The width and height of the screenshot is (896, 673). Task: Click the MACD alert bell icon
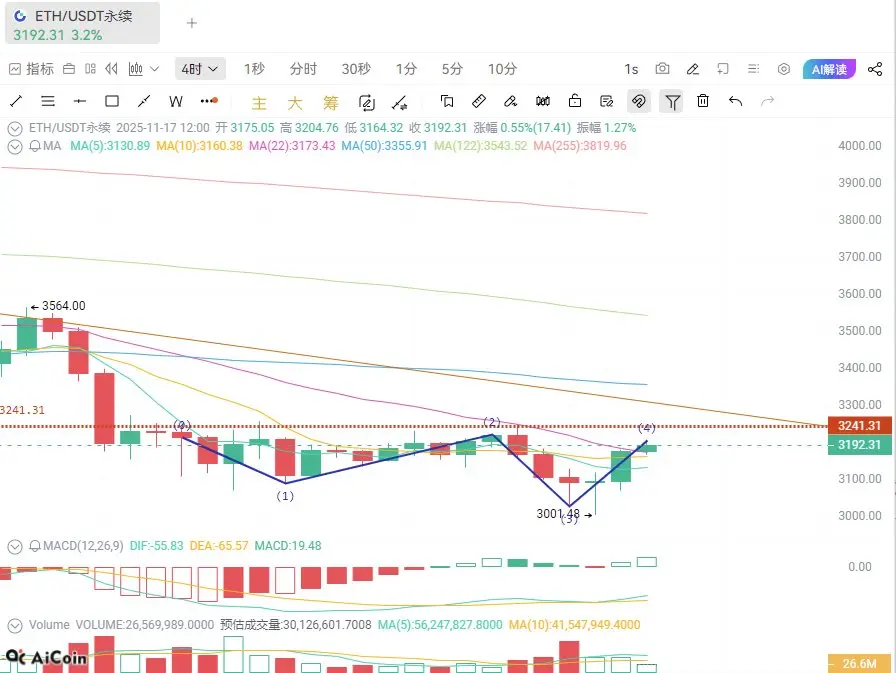(35, 547)
